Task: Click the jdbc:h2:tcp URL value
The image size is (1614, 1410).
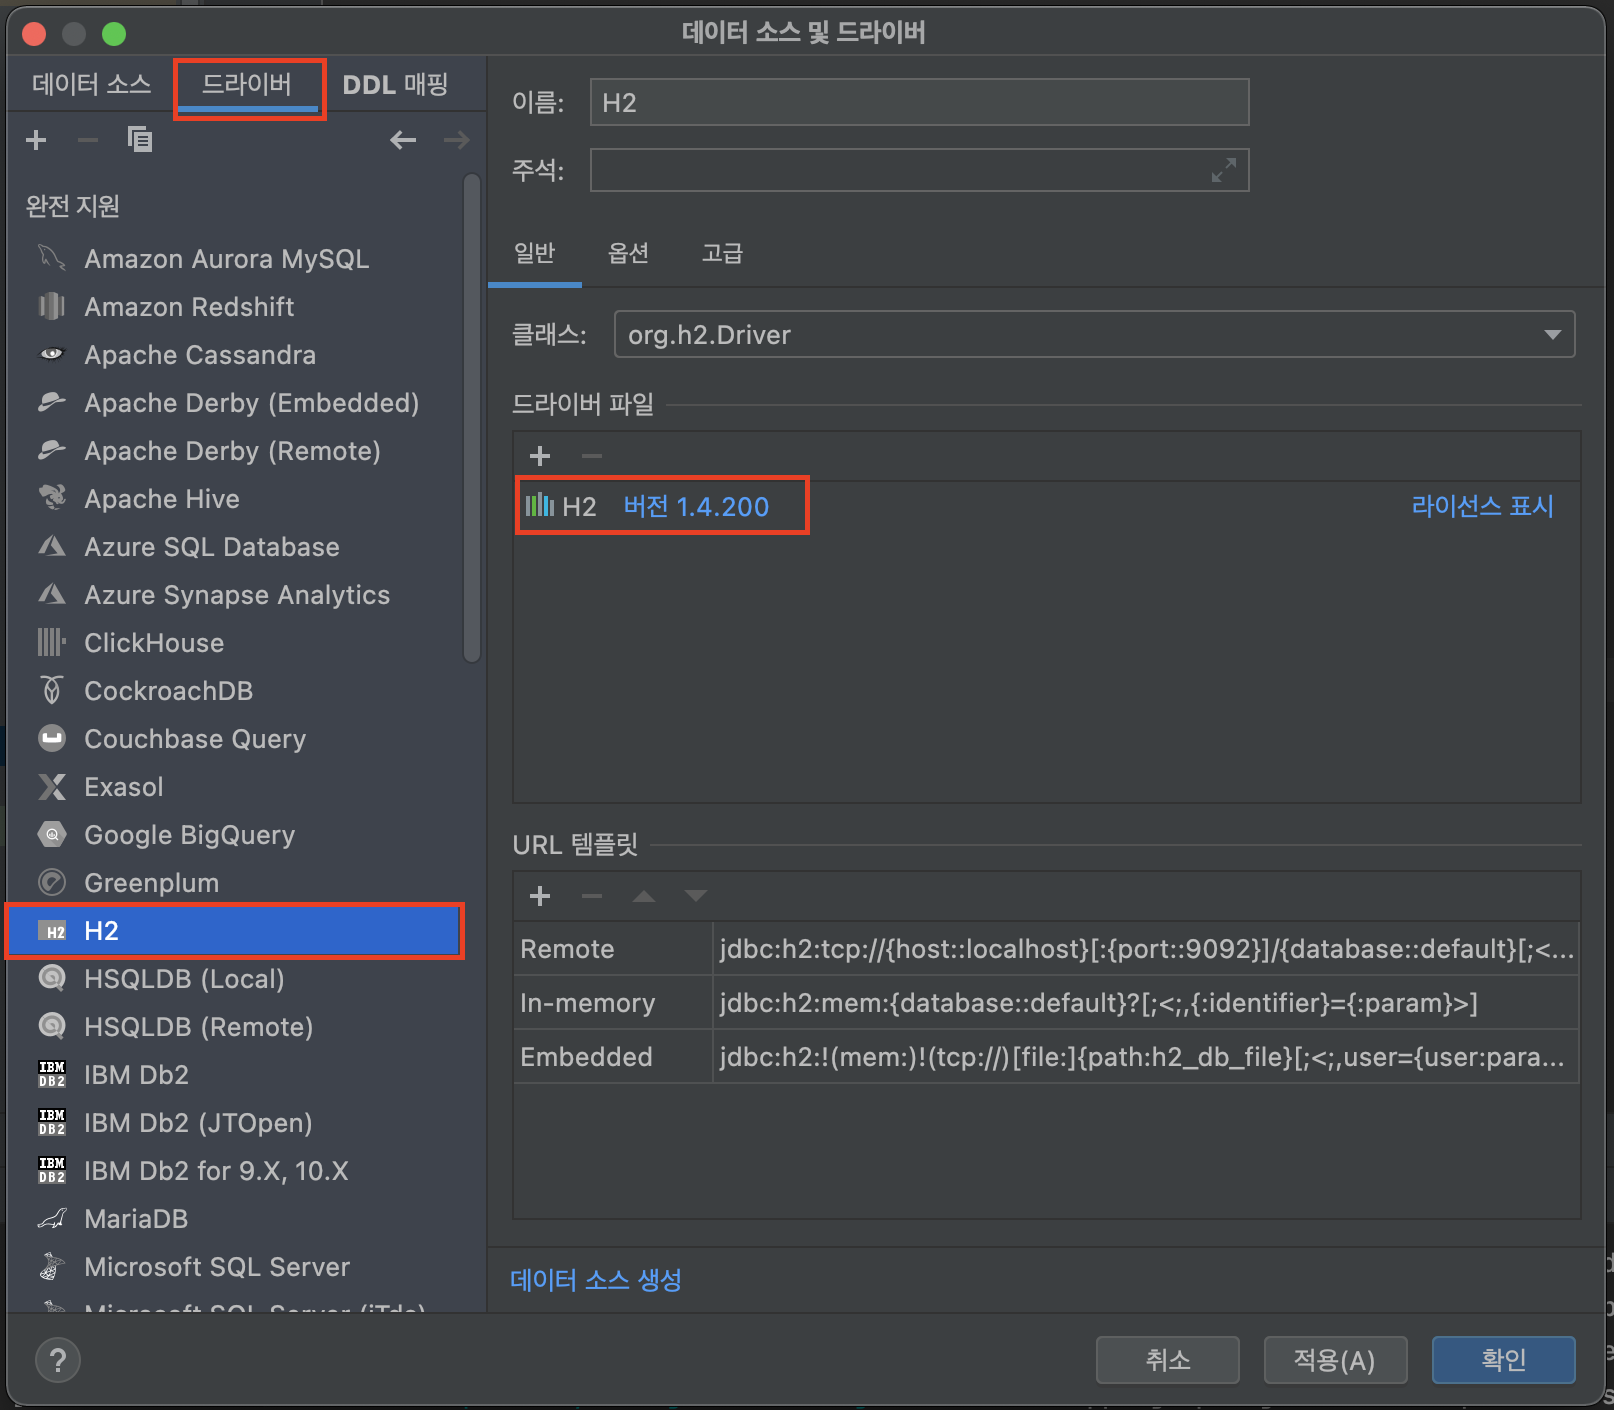Action: [1146, 948]
